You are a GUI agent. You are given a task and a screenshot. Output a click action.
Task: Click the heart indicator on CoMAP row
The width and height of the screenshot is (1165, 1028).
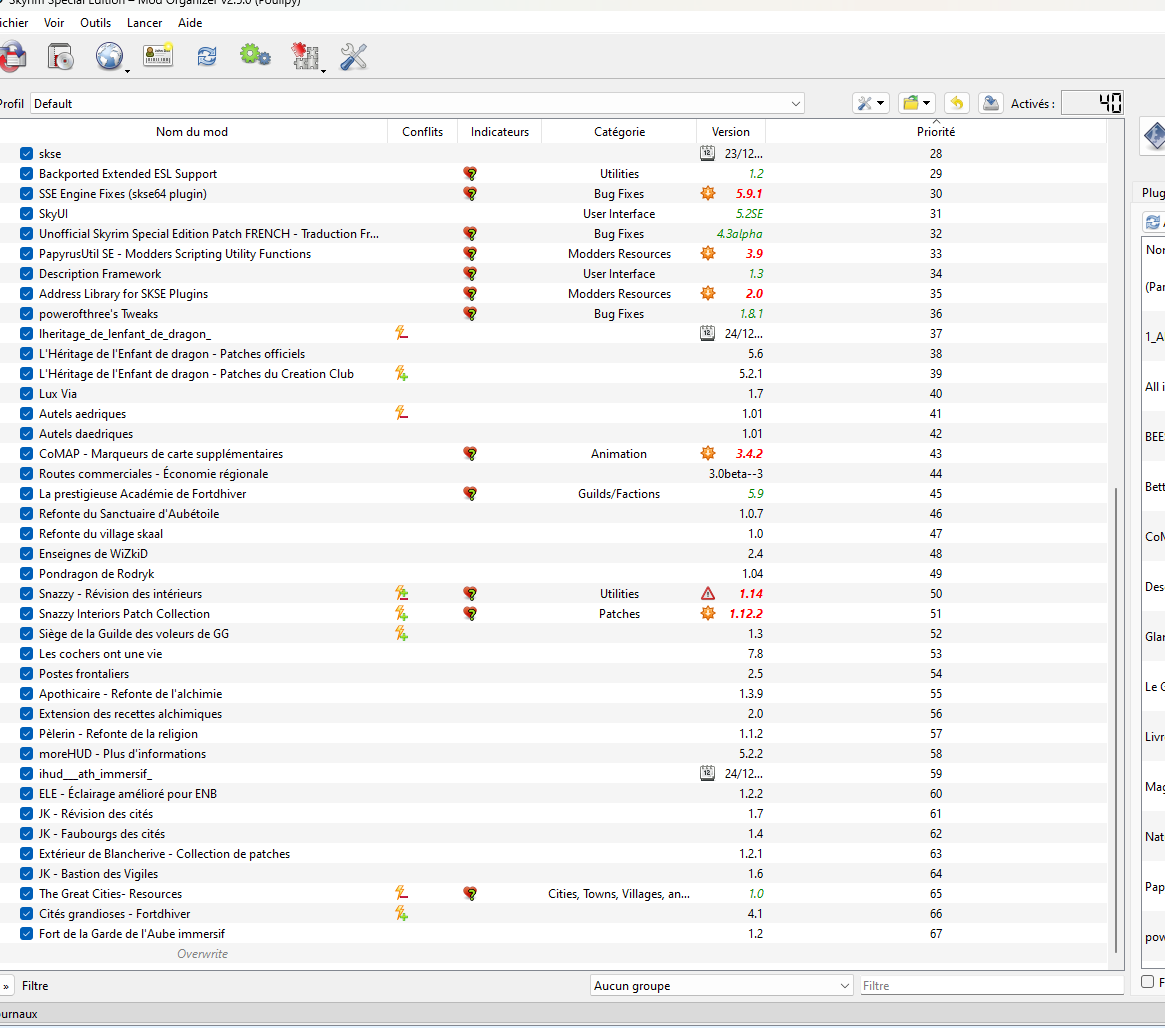[470, 453]
